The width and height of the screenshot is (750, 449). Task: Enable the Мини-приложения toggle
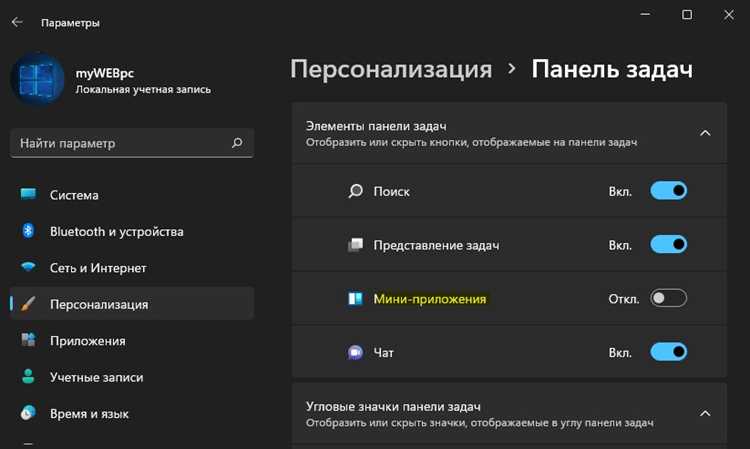668,298
